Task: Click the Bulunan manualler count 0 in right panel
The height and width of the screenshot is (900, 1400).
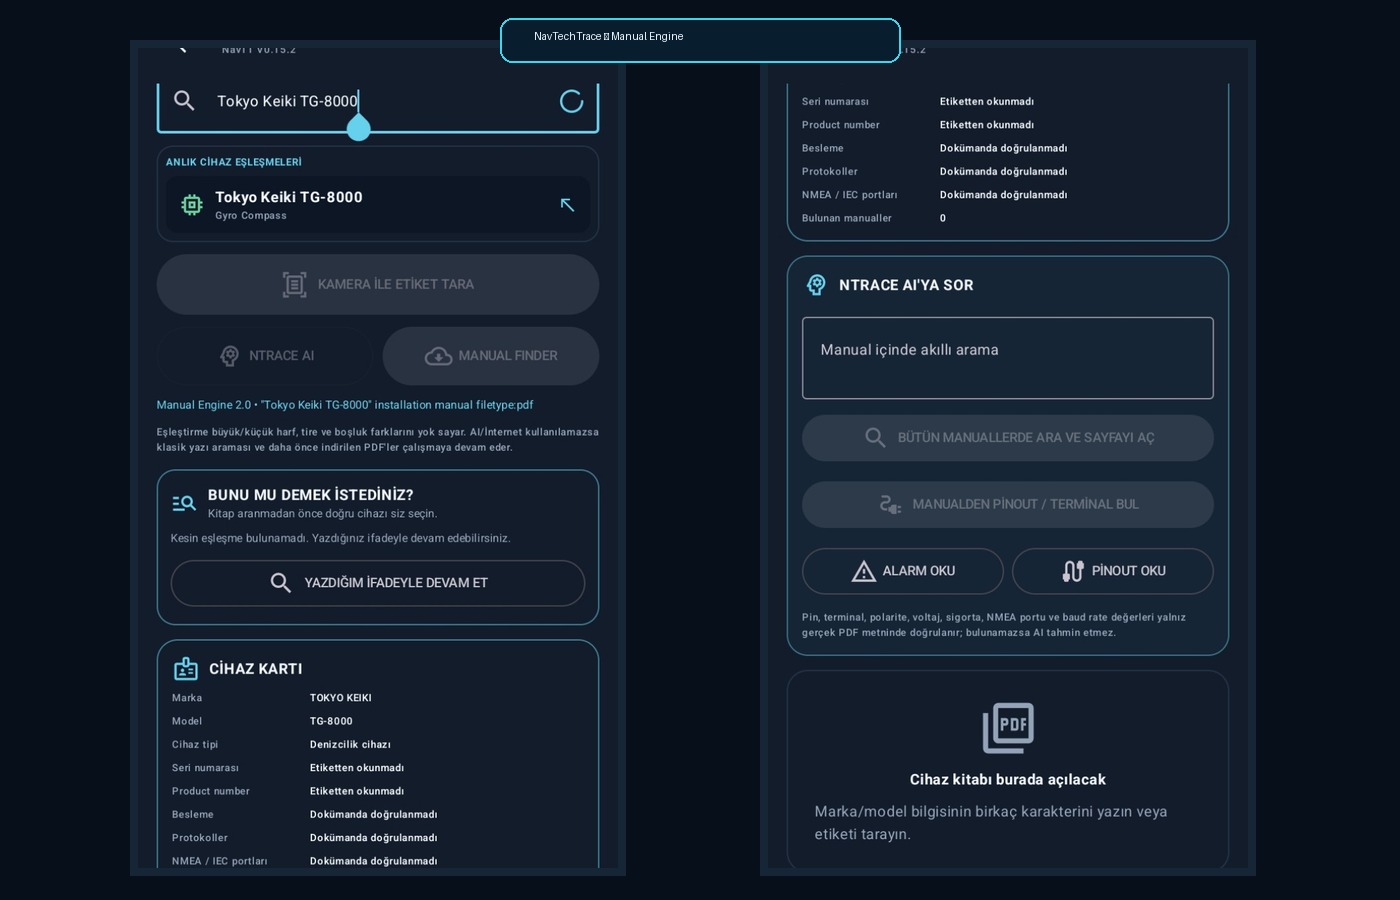Action: [x=943, y=218]
